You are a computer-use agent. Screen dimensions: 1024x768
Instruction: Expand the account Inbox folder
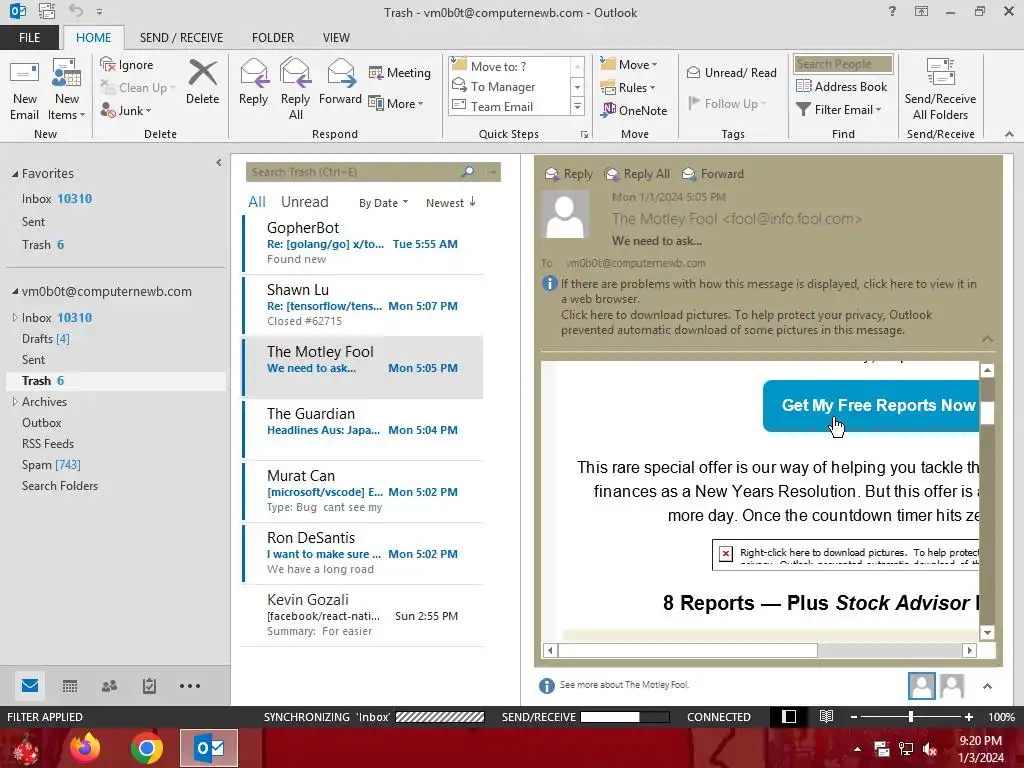pos(14,317)
